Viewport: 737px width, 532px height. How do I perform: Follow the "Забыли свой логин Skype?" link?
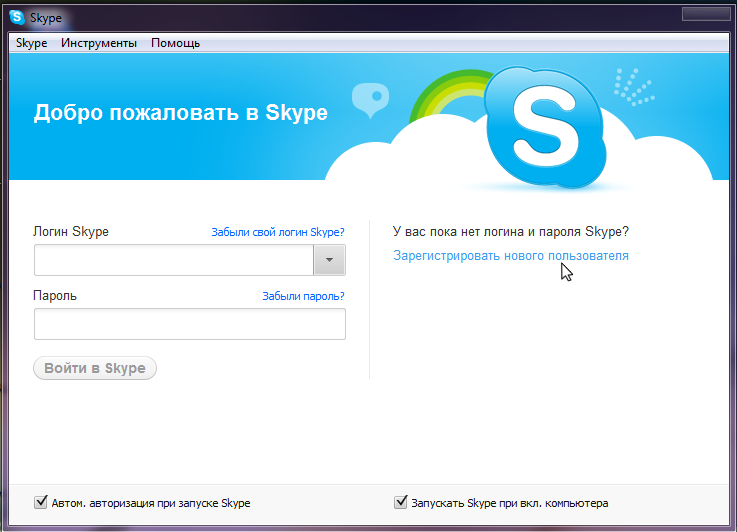coord(277,232)
